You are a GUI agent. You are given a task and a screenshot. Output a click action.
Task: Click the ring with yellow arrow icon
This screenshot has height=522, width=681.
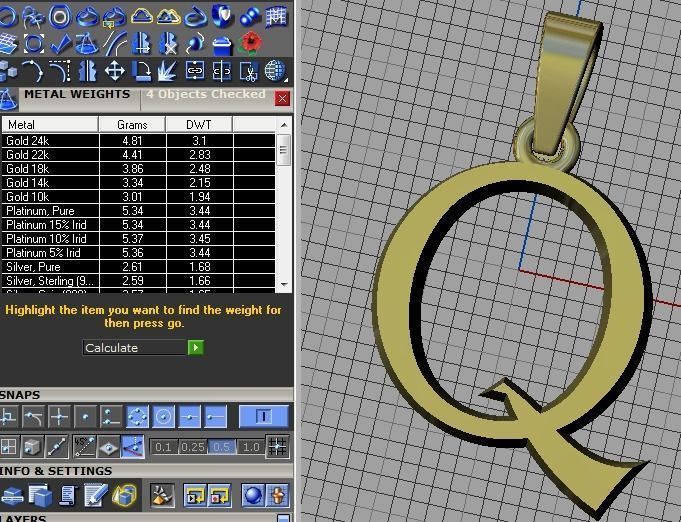[x=114, y=17]
